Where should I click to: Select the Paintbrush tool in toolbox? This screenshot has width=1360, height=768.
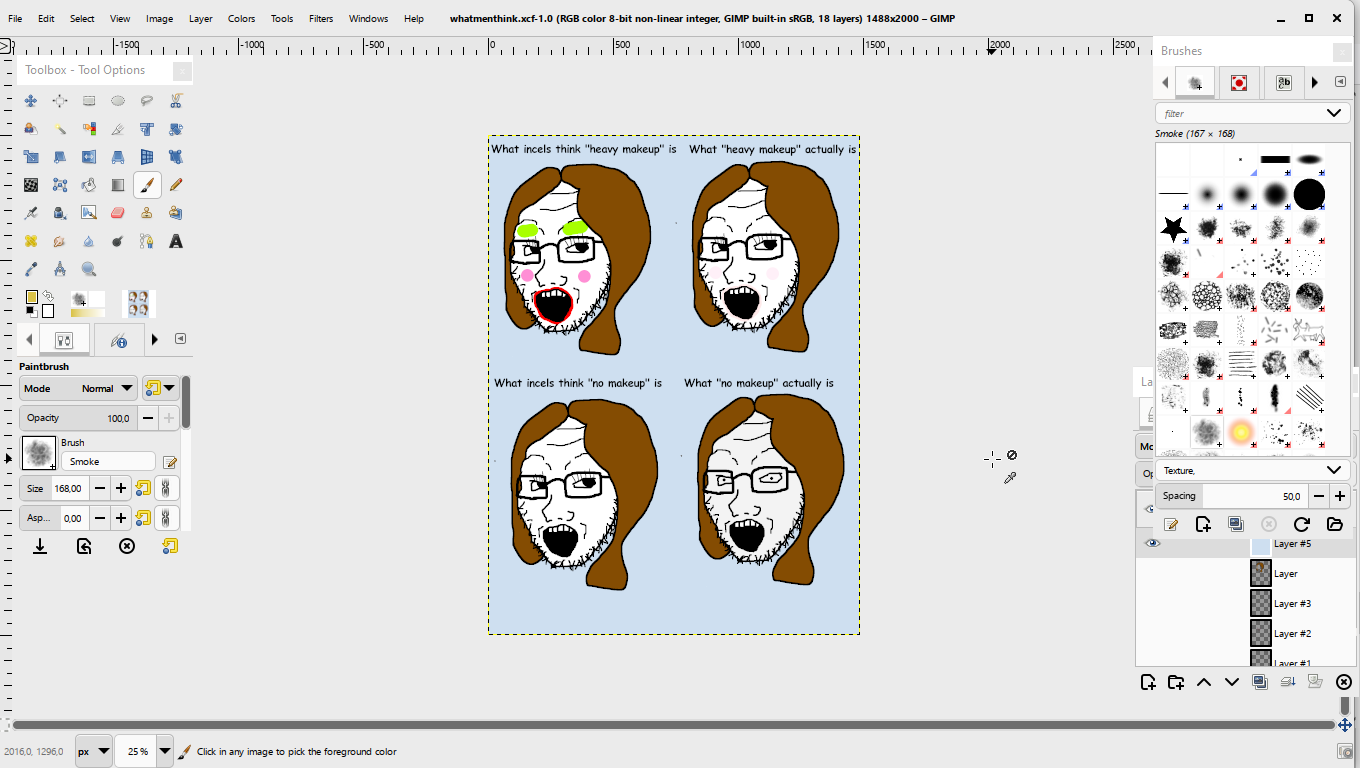point(147,185)
